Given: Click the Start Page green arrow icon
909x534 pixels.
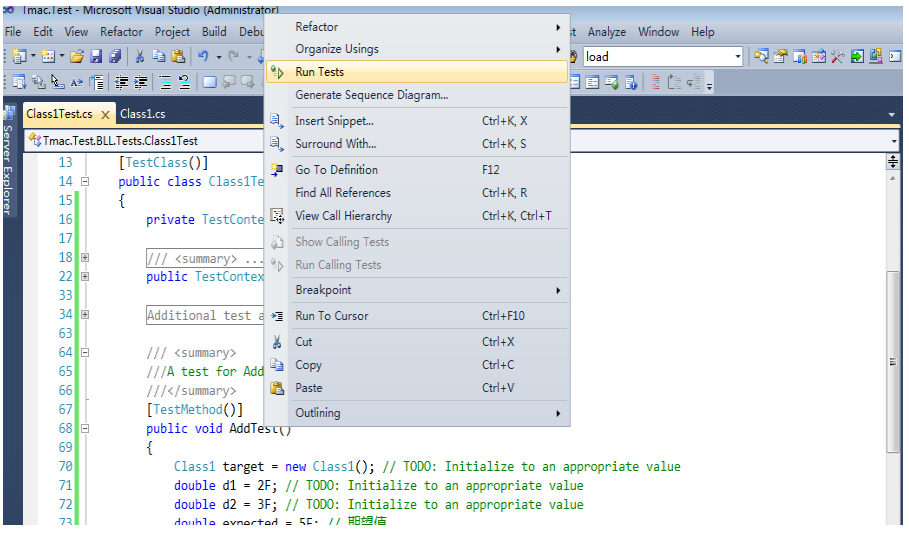Looking at the screenshot, I should (857, 56).
